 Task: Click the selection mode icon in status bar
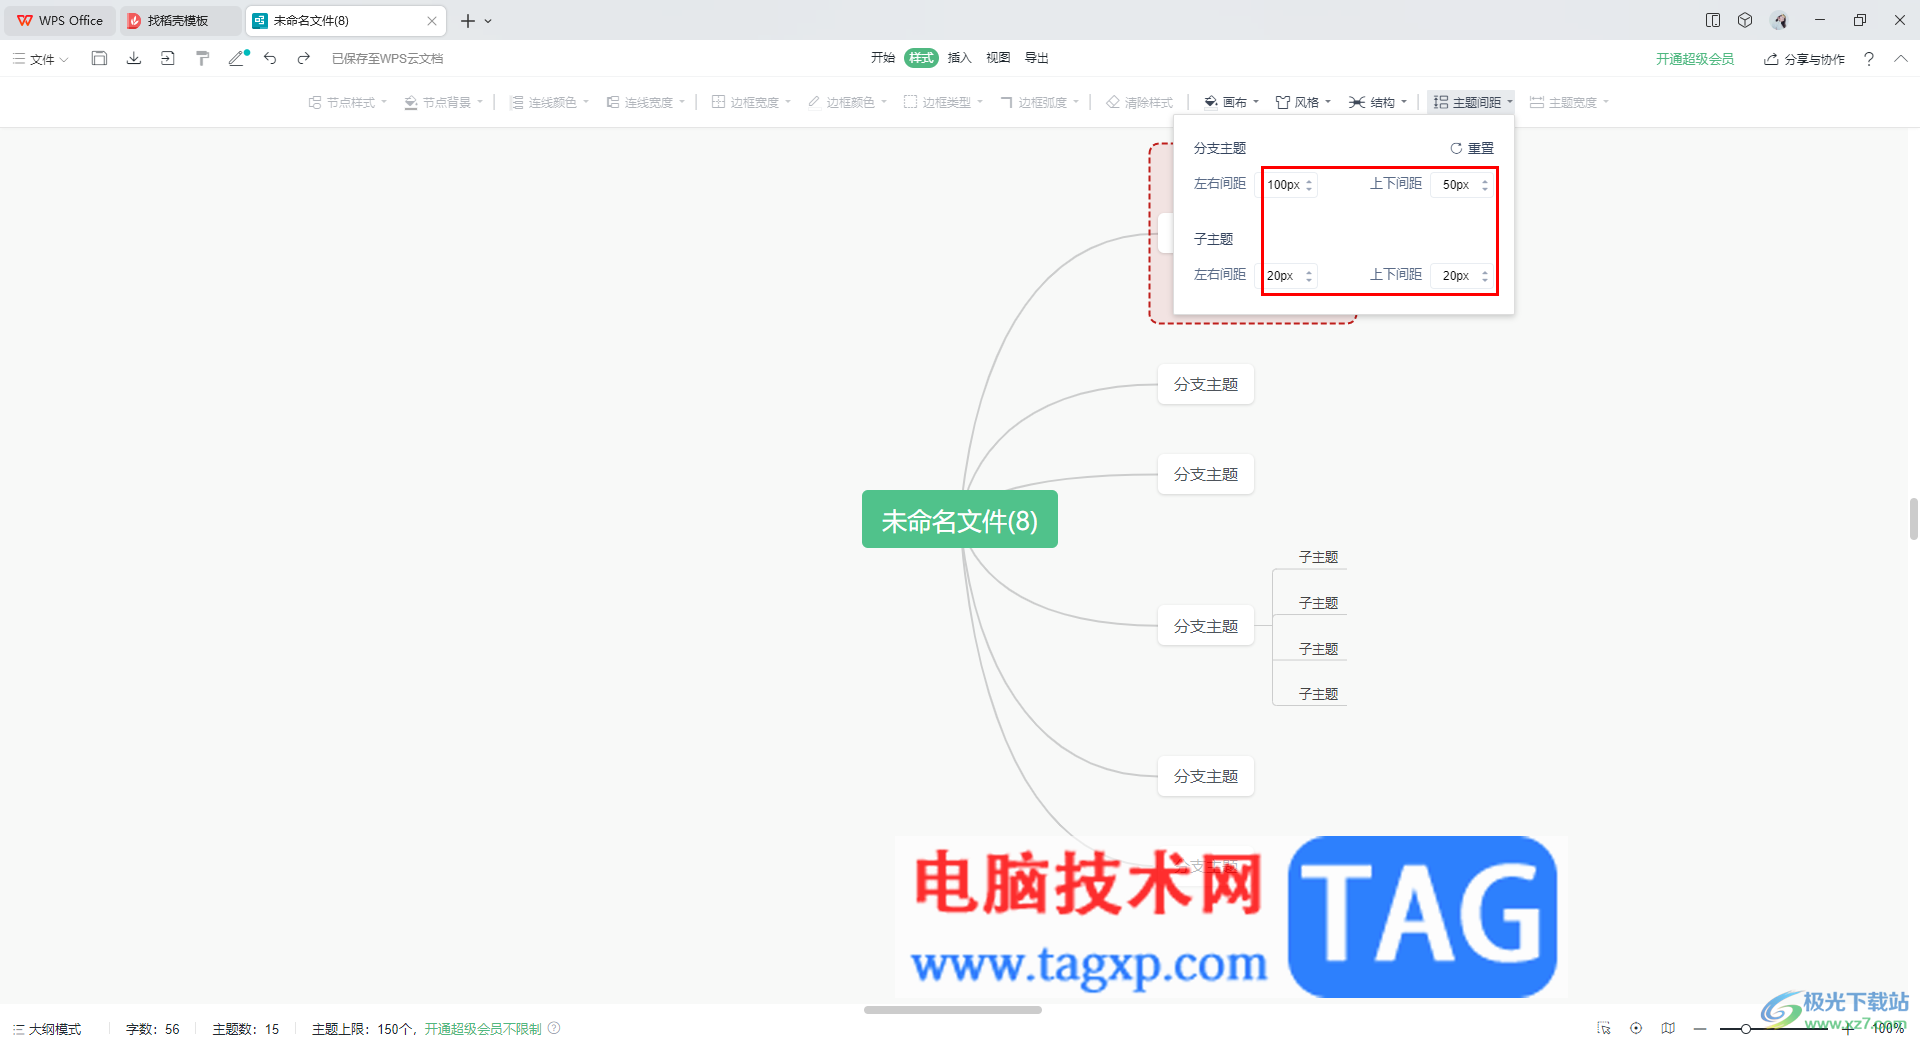(x=1604, y=1028)
